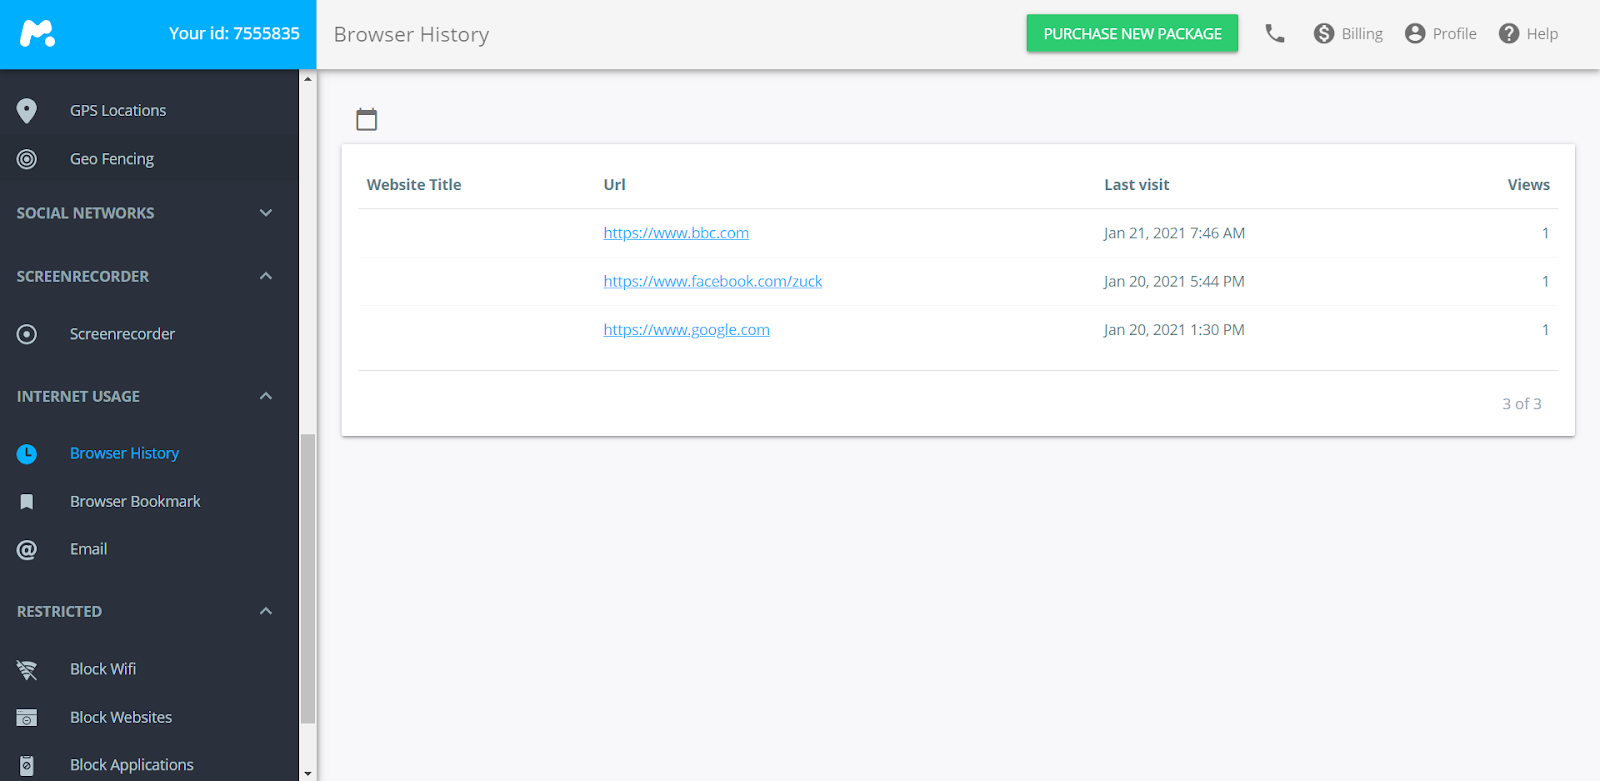
Task: Click the sidebar scroll up arrow
Action: [x=308, y=78]
